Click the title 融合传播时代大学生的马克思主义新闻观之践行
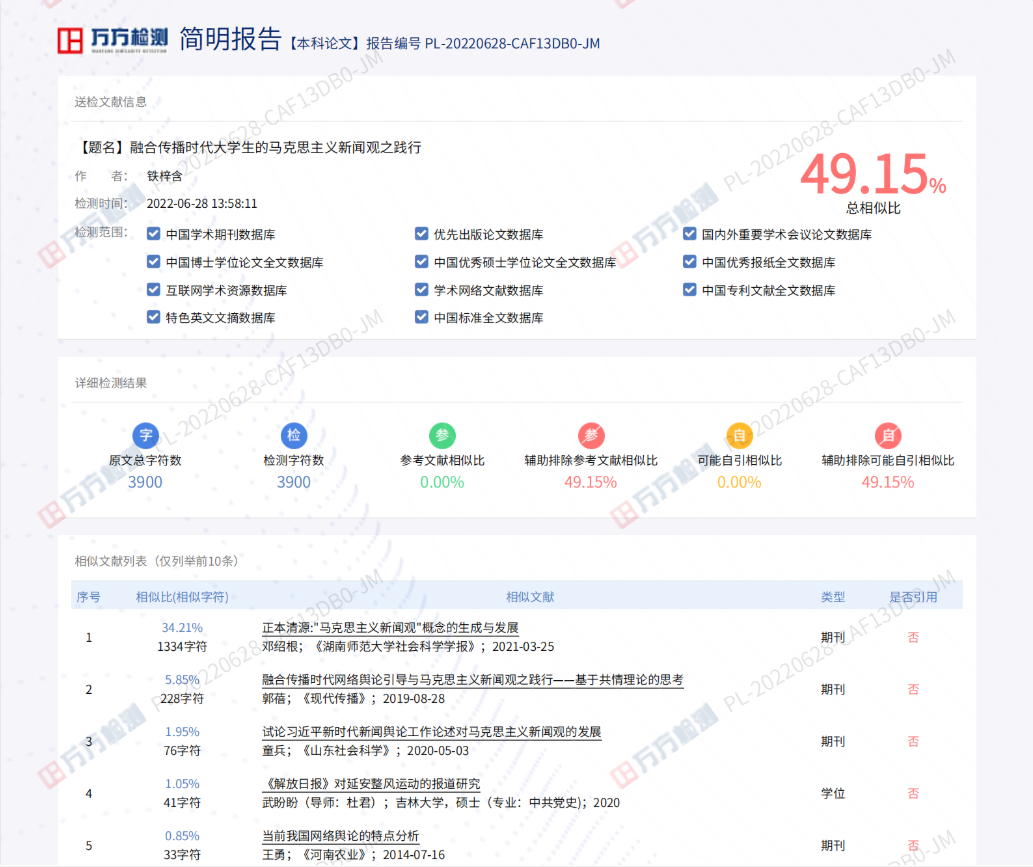 click(x=275, y=148)
